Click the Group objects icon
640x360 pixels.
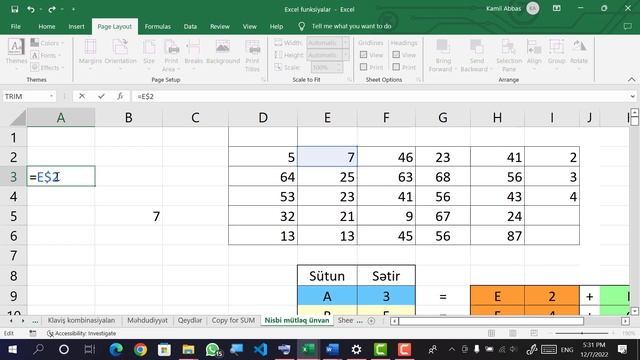(x=556, y=47)
